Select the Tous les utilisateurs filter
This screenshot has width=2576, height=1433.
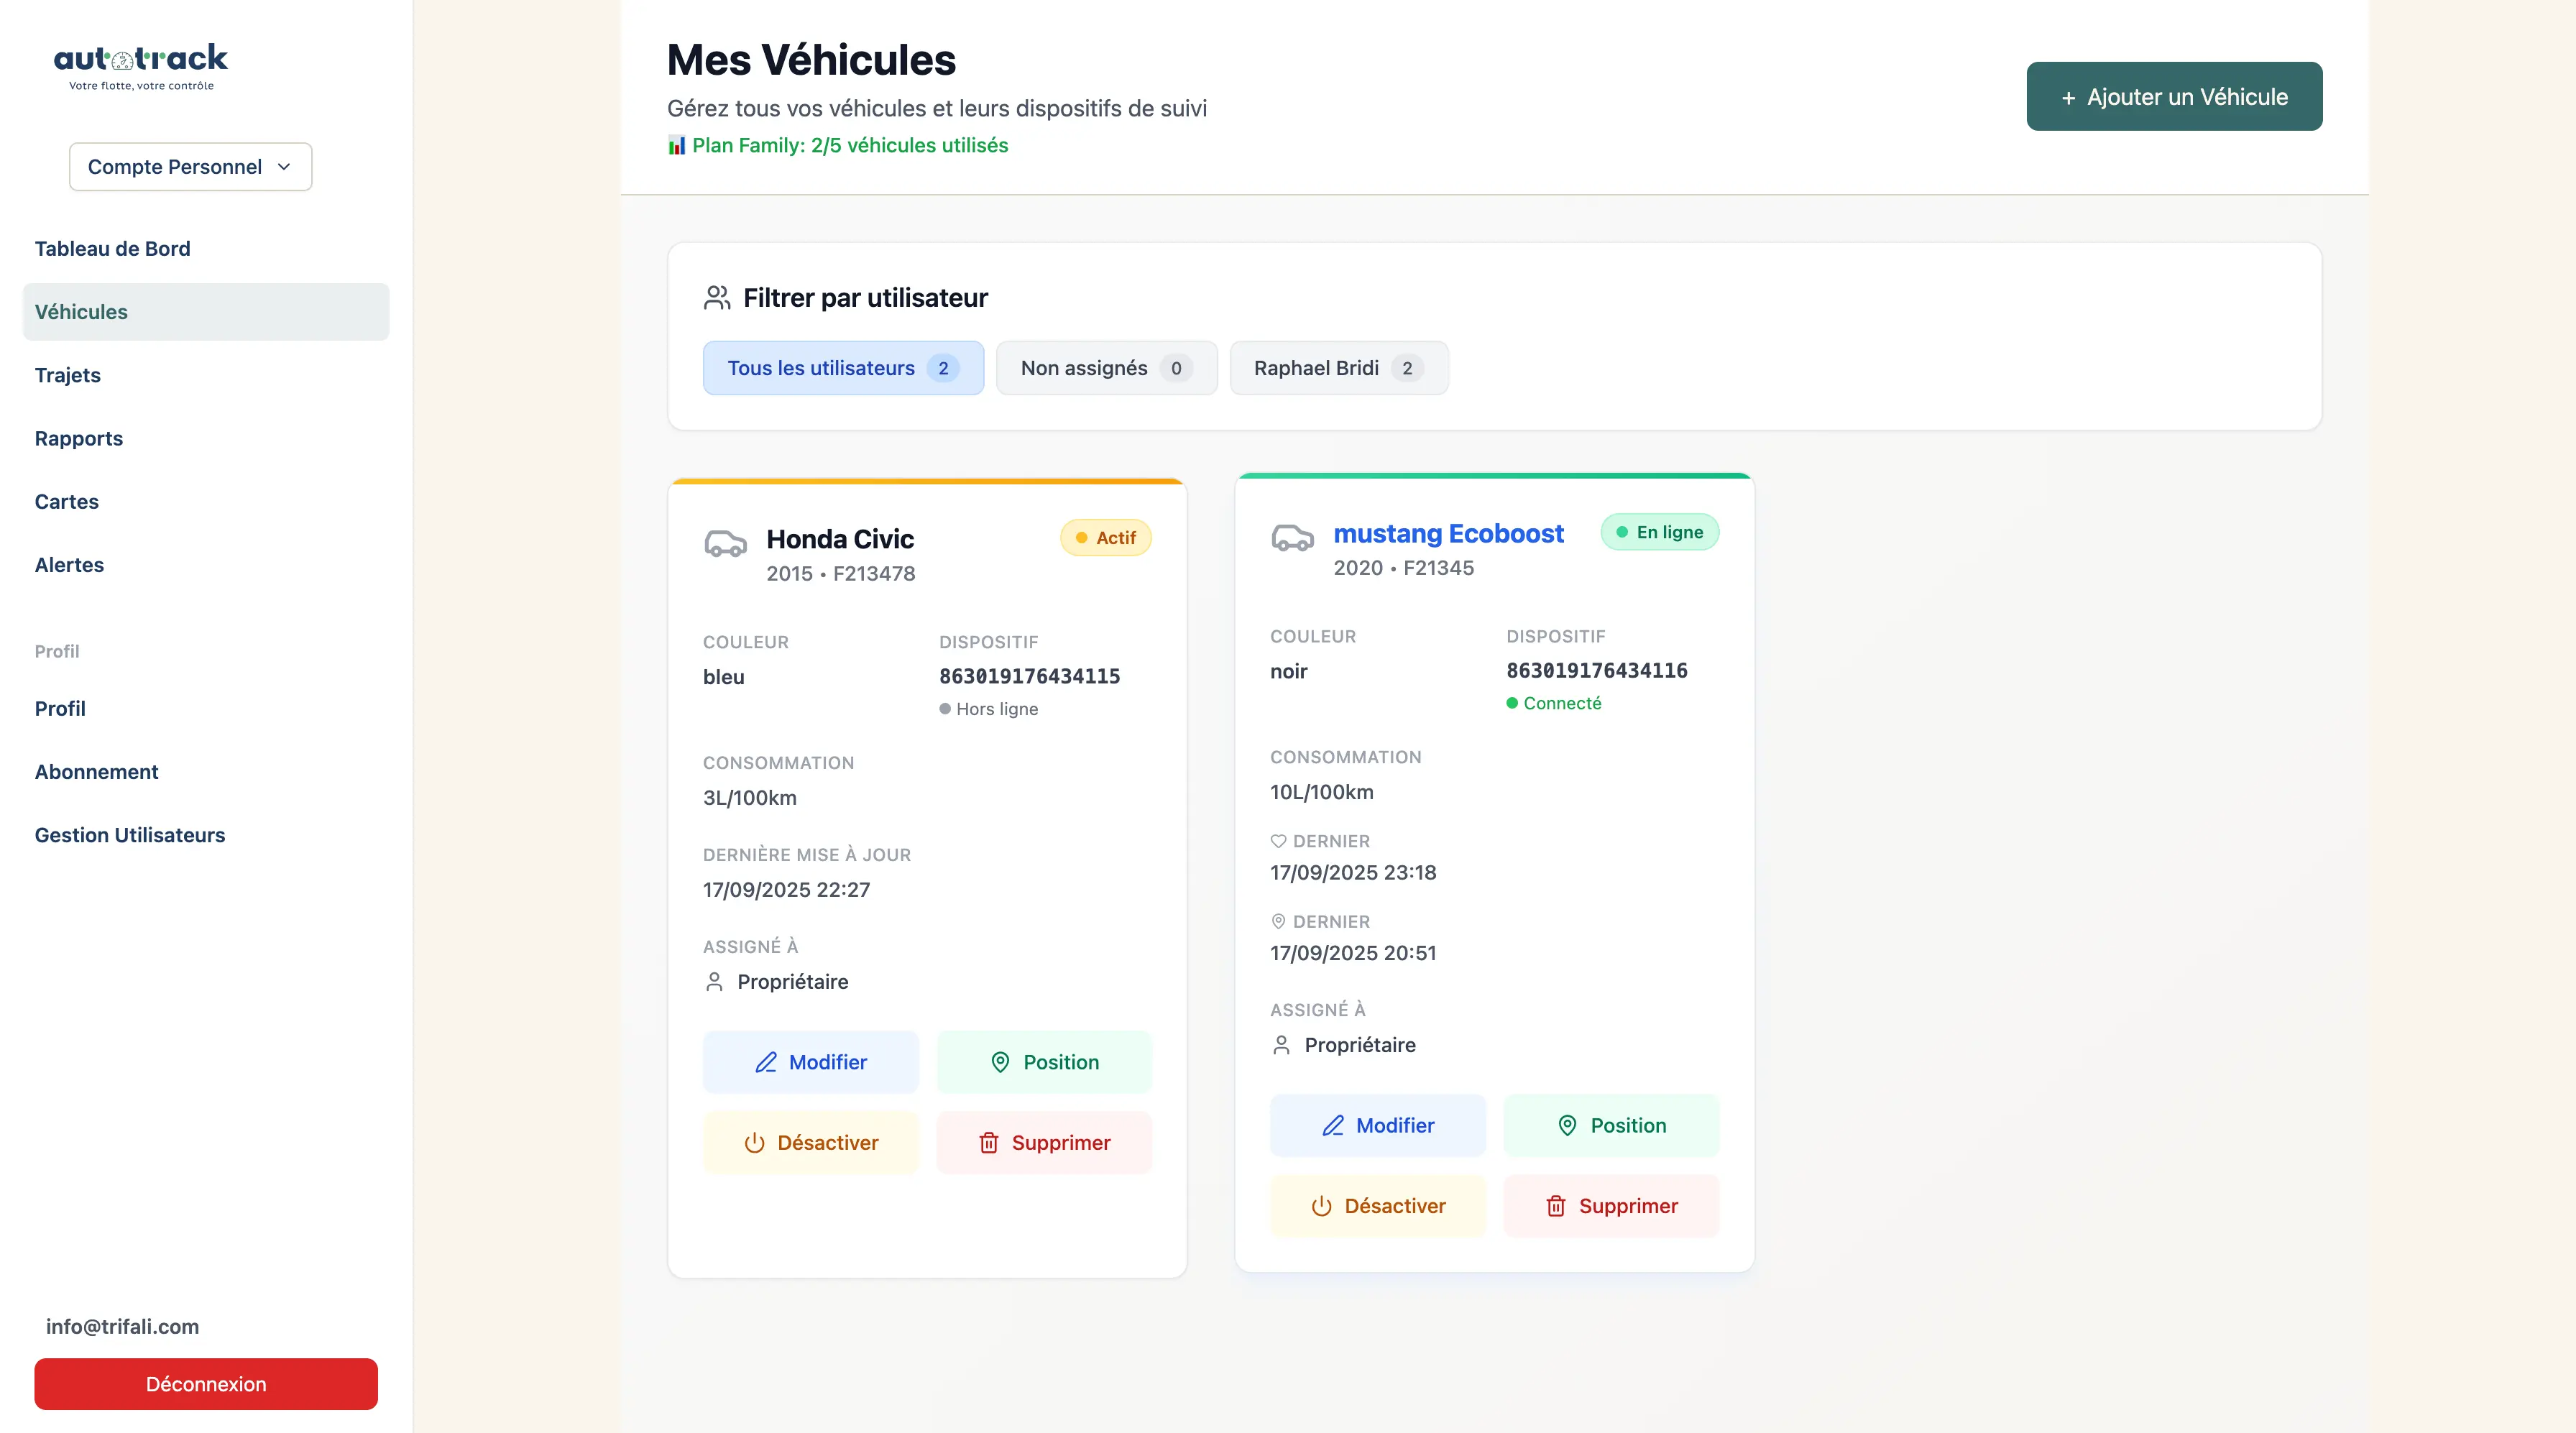pos(843,368)
